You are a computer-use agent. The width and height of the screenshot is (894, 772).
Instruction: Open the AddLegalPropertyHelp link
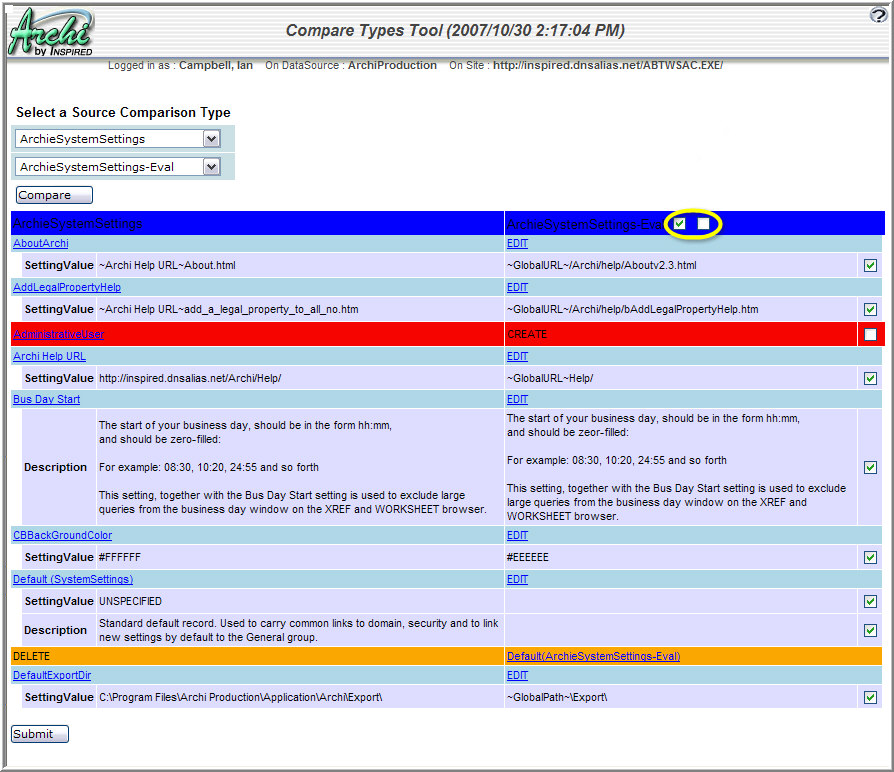pyautogui.click(x=67, y=287)
